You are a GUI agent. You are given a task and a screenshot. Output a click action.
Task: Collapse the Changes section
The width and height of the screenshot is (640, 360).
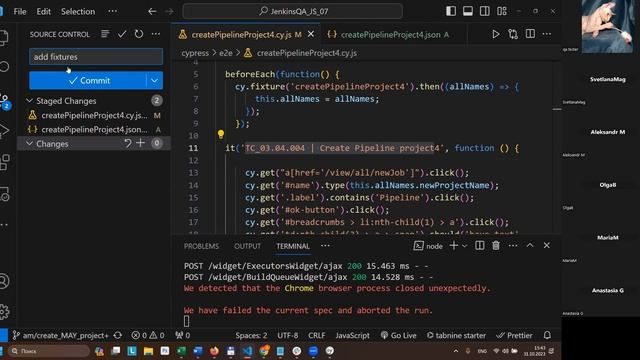(29, 144)
